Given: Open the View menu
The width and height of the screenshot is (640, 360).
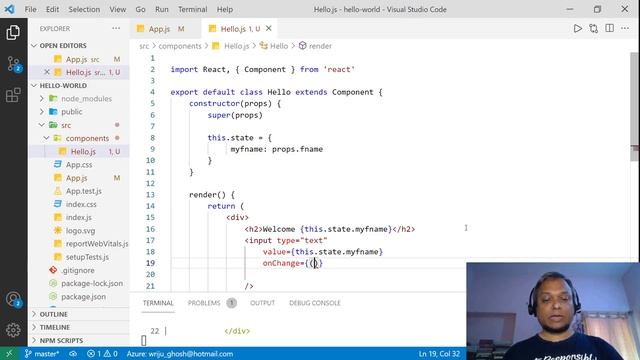Looking at the screenshot, I should 118,9.
